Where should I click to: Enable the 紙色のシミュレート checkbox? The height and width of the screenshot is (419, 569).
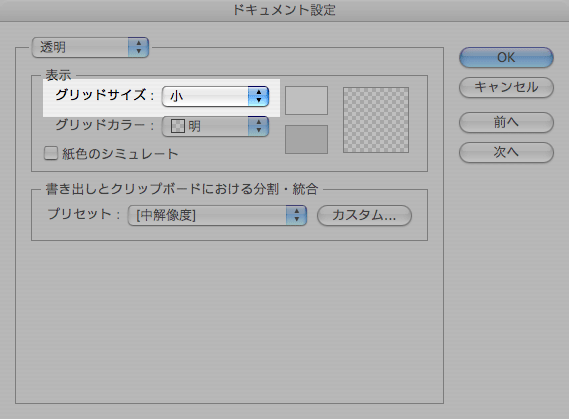[x=51, y=153]
